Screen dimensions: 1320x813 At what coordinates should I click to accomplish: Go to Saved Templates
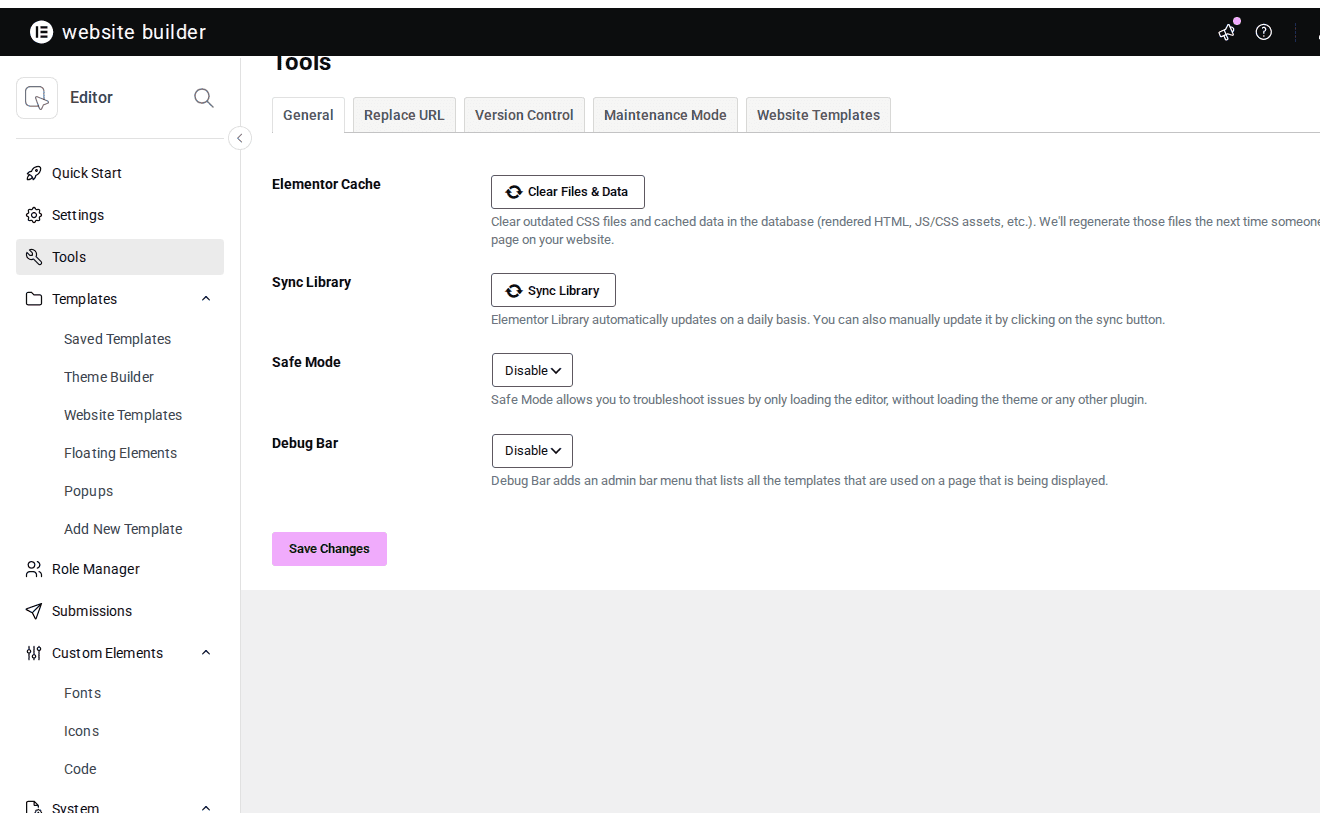[x=117, y=339]
